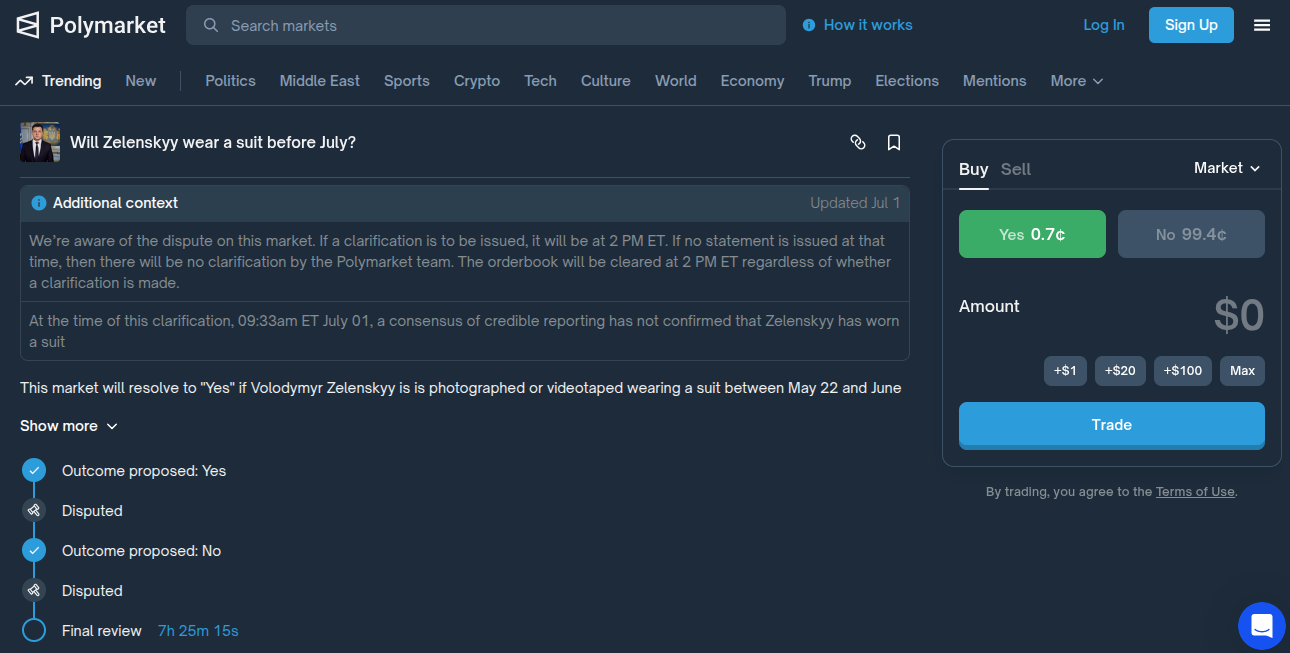The image size is (1290, 653).
Task: Click the Outcome proposed: No label
Action: [141, 551]
